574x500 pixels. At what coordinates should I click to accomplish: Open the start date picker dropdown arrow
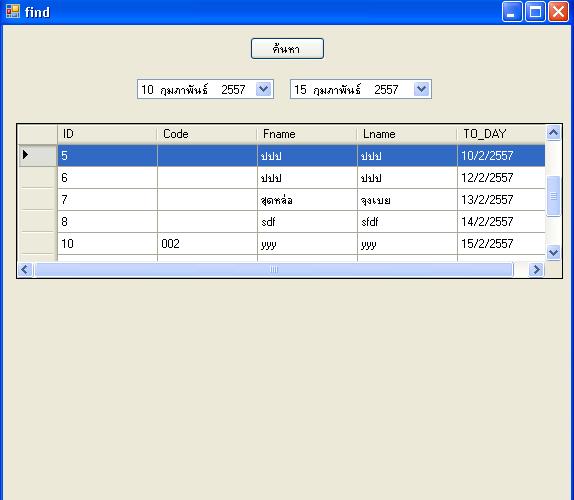click(264, 89)
